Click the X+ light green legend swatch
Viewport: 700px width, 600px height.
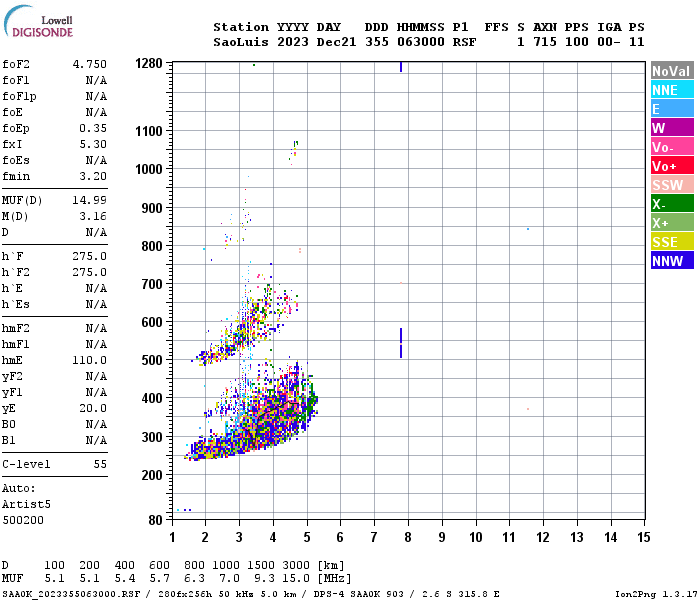coord(672,223)
